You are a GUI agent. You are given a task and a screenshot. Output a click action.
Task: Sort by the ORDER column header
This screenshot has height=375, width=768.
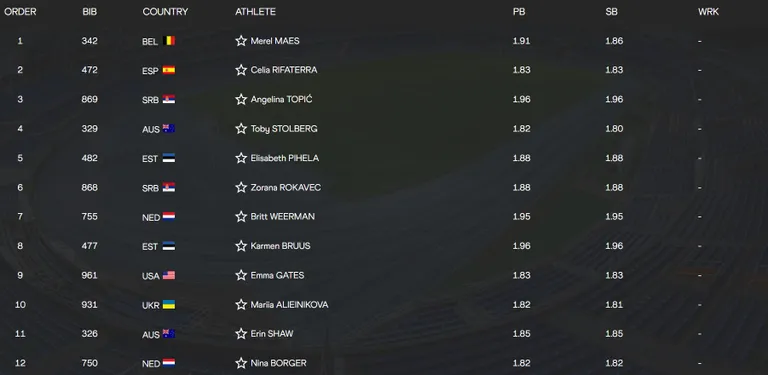point(20,12)
